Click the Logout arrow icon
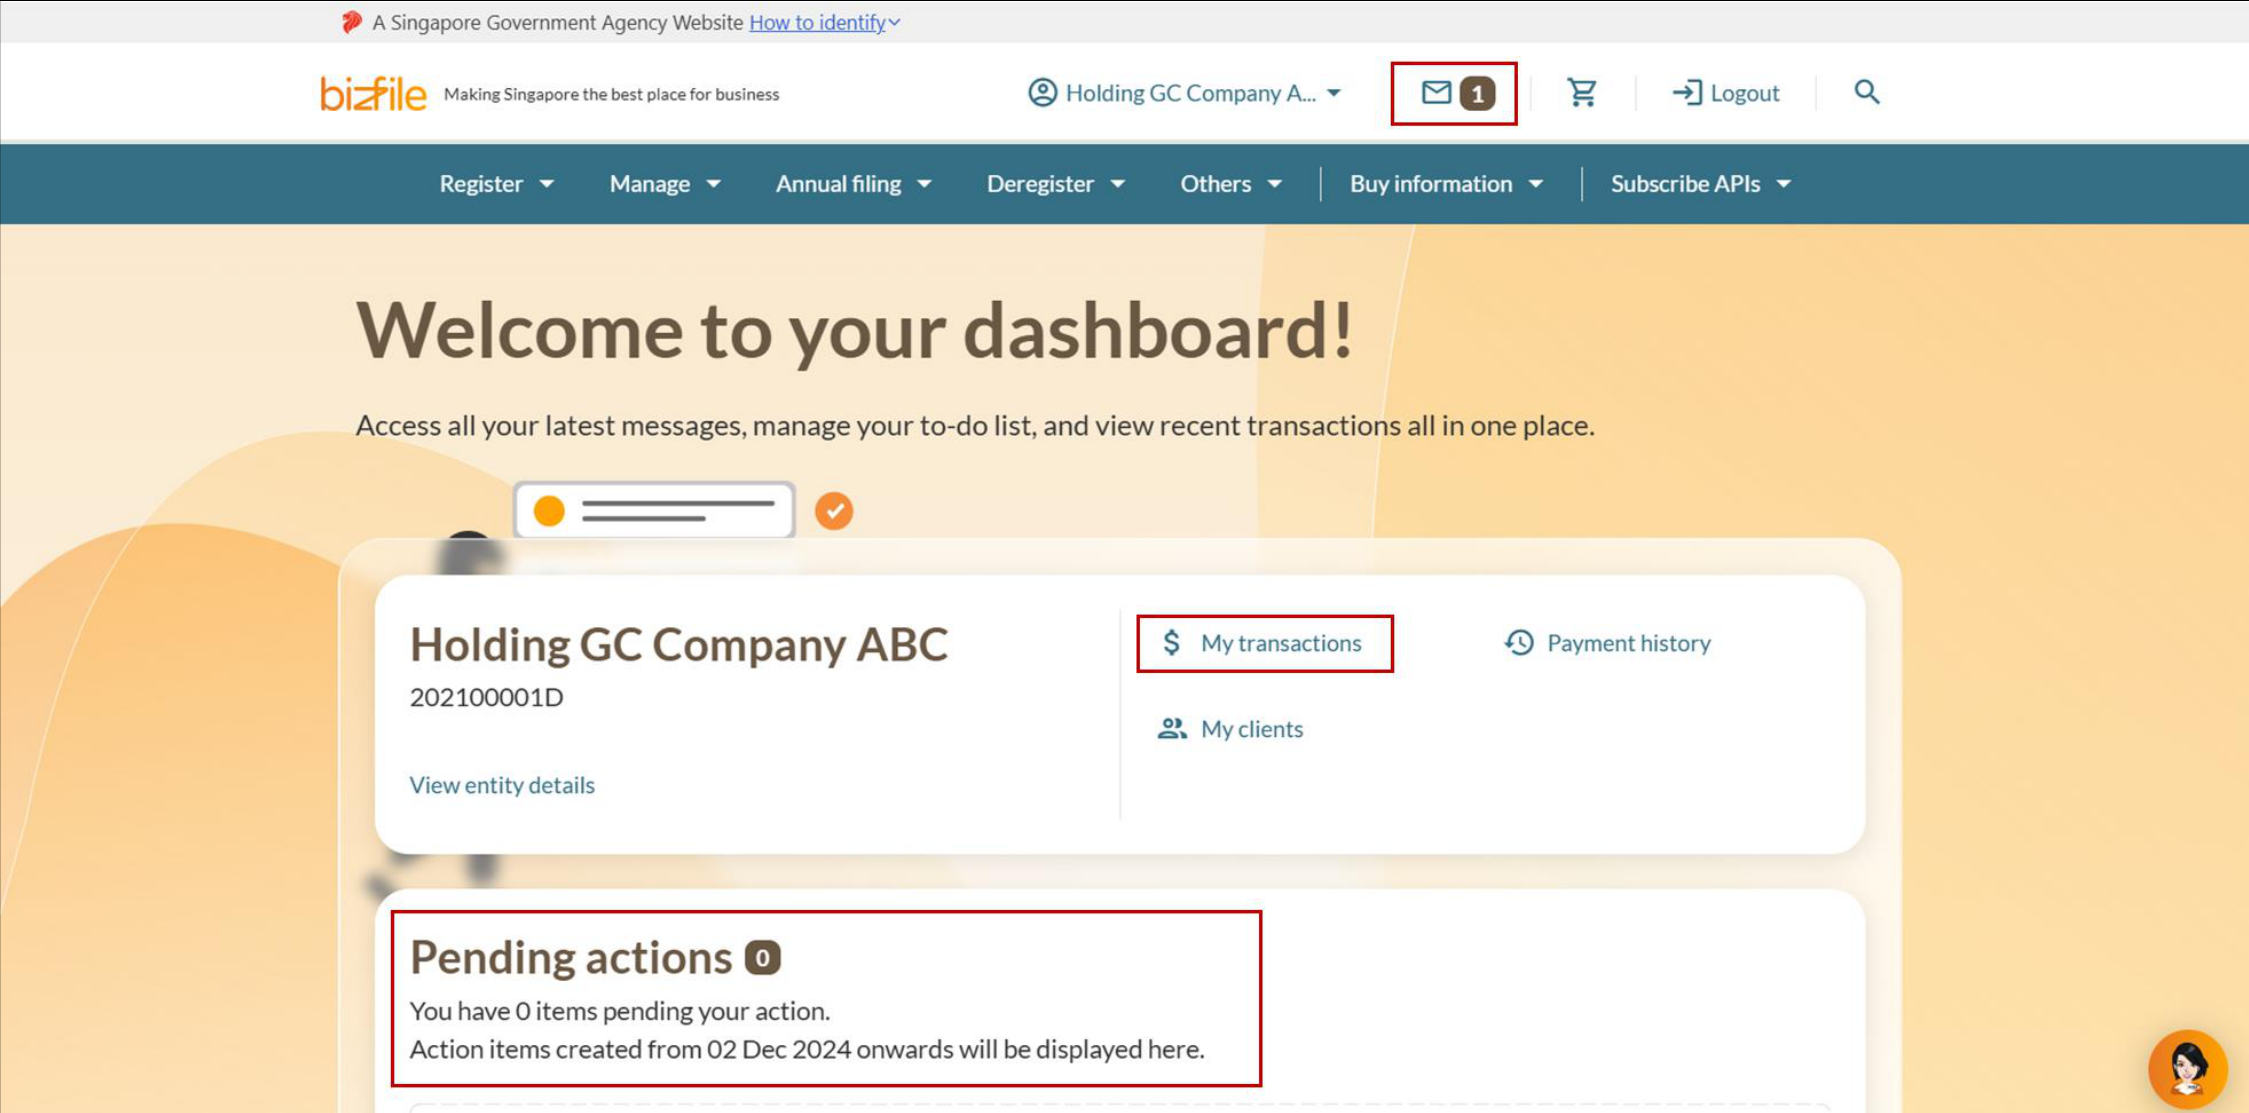 (x=1687, y=92)
